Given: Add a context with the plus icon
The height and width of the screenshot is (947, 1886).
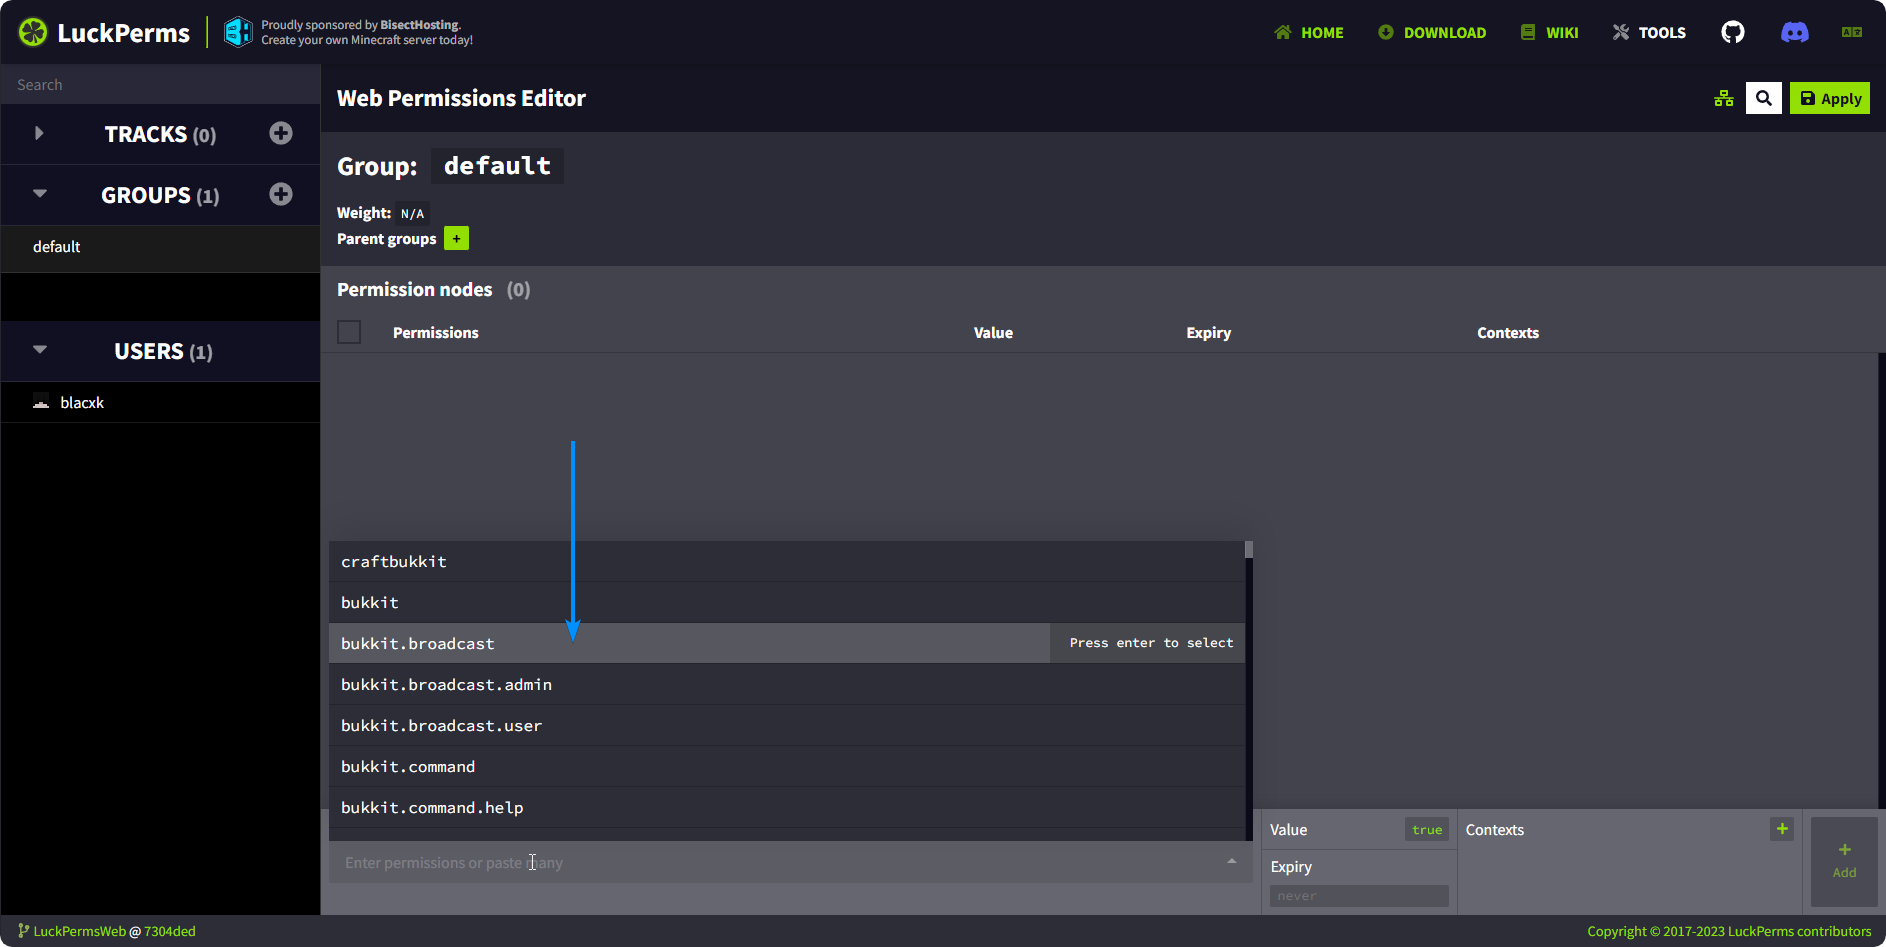Looking at the screenshot, I should [1782, 829].
